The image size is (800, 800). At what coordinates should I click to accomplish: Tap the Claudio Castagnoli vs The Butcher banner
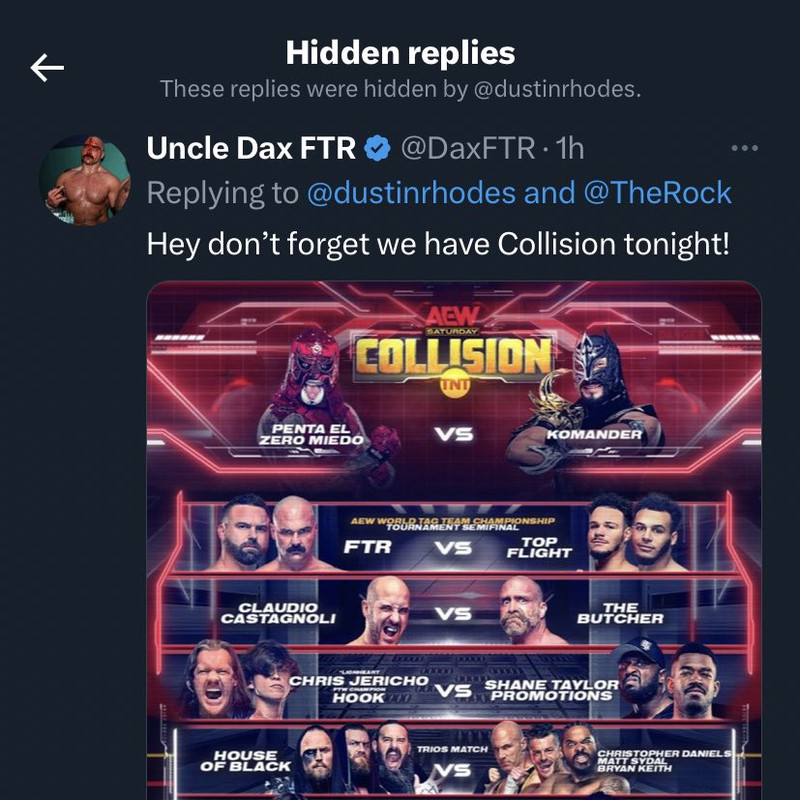(453, 612)
